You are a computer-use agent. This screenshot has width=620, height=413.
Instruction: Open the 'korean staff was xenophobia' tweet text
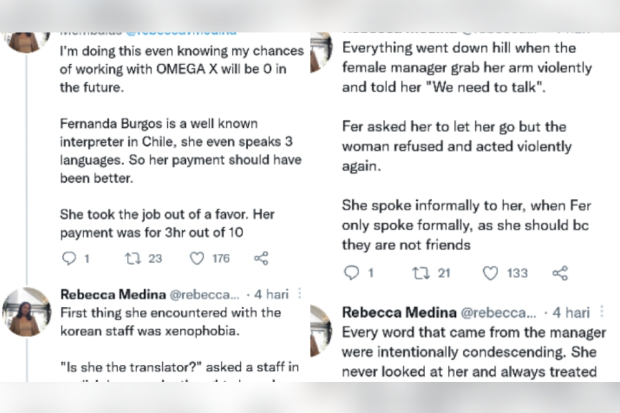pyautogui.click(x=170, y=322)
